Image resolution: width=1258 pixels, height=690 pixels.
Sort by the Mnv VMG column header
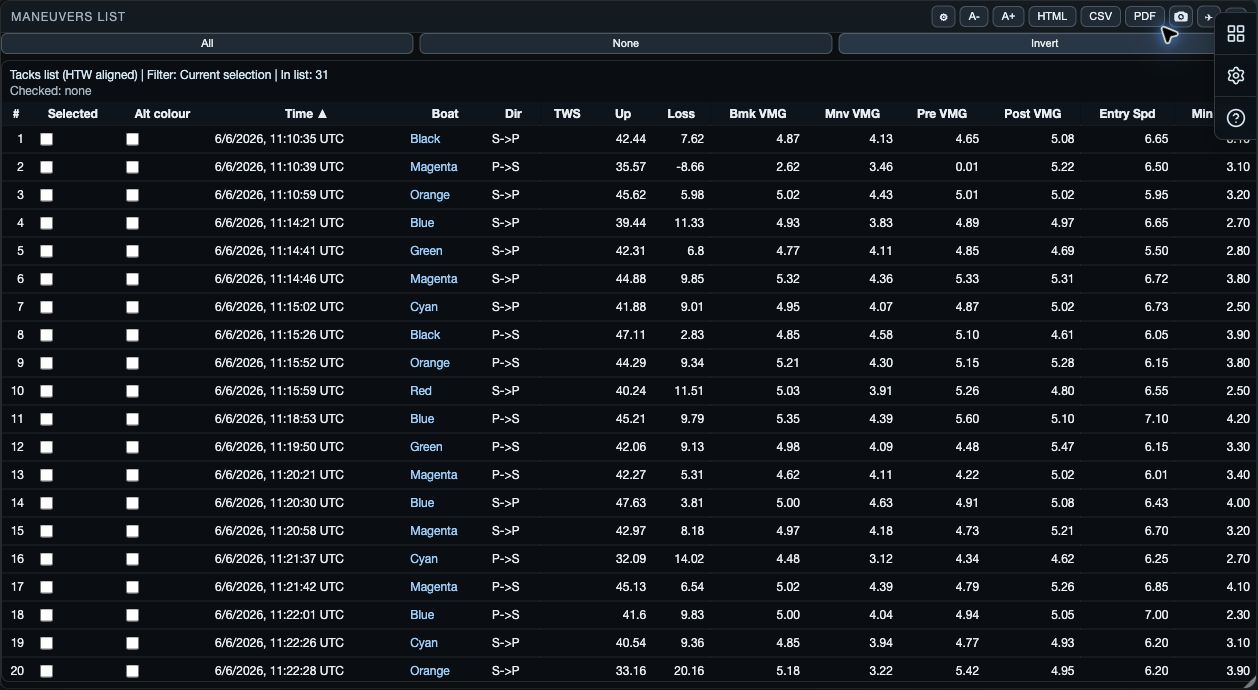pos(853,114)
